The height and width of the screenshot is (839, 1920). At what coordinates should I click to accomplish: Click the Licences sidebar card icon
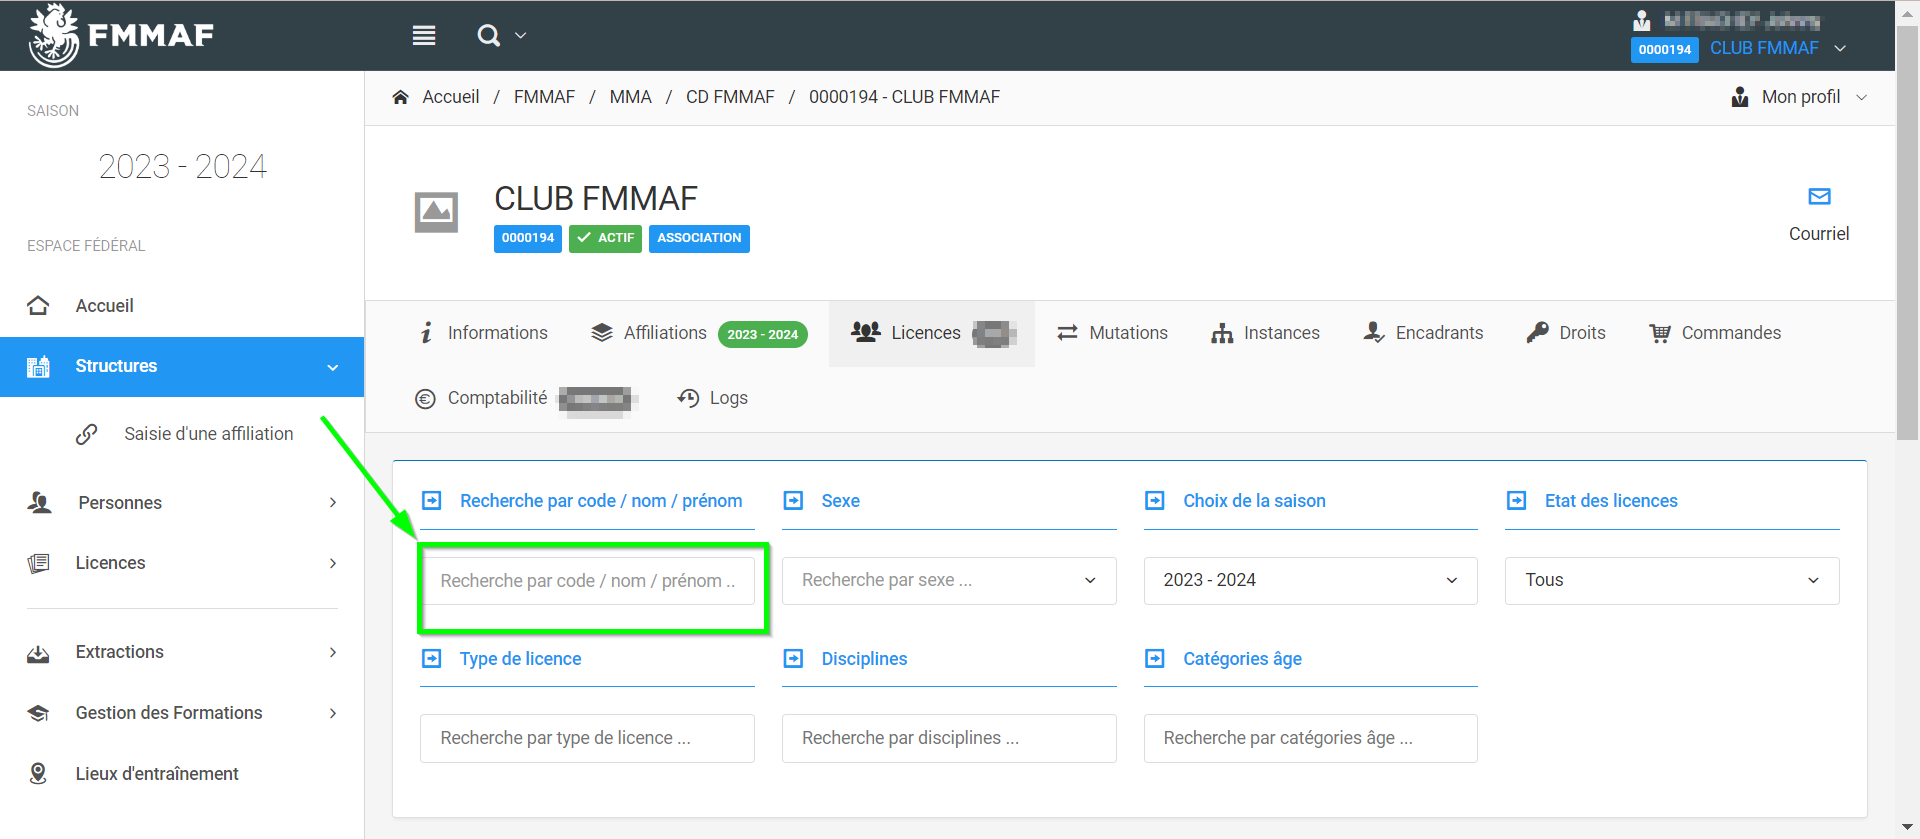point(38,563)
